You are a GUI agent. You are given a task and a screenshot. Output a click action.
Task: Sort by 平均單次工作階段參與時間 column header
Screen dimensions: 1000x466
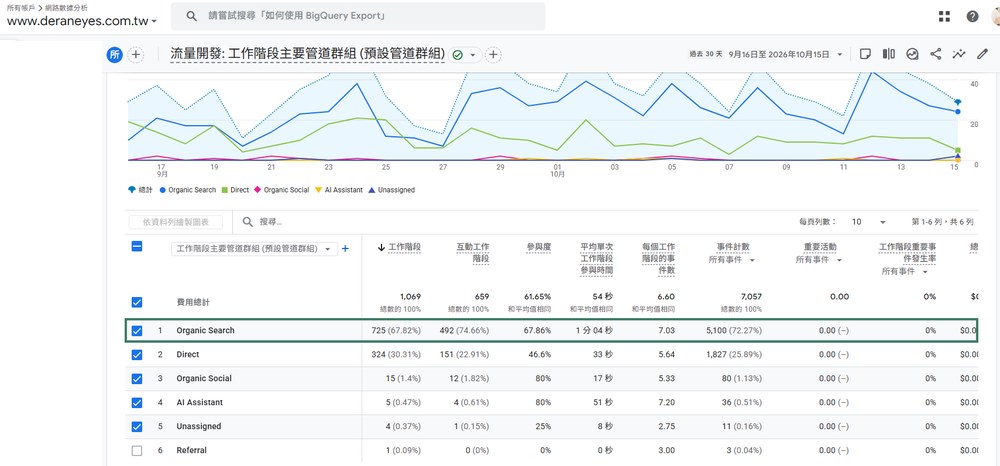coord(596,258)
